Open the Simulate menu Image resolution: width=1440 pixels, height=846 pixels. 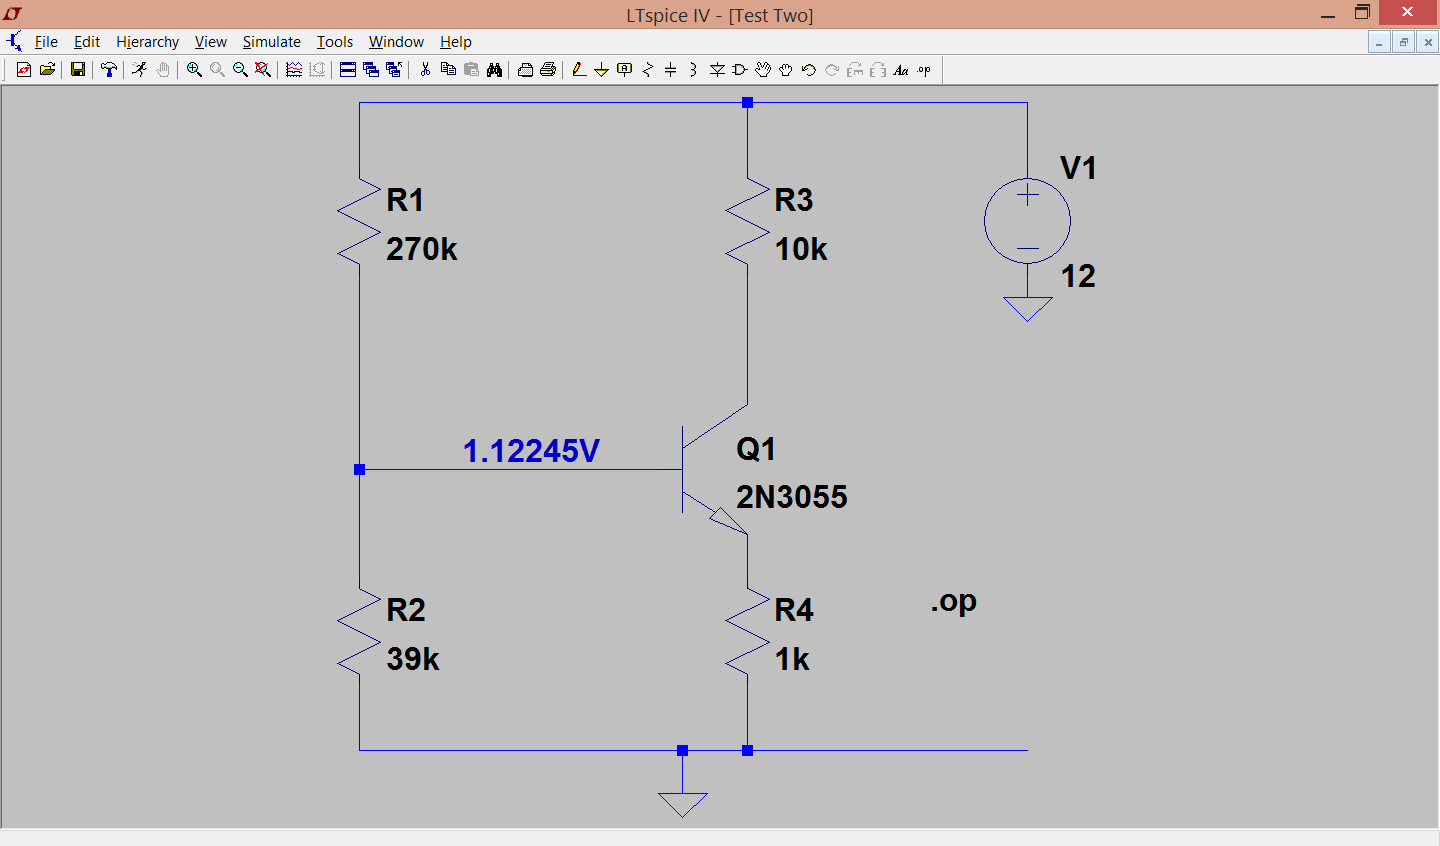point(272,42)
